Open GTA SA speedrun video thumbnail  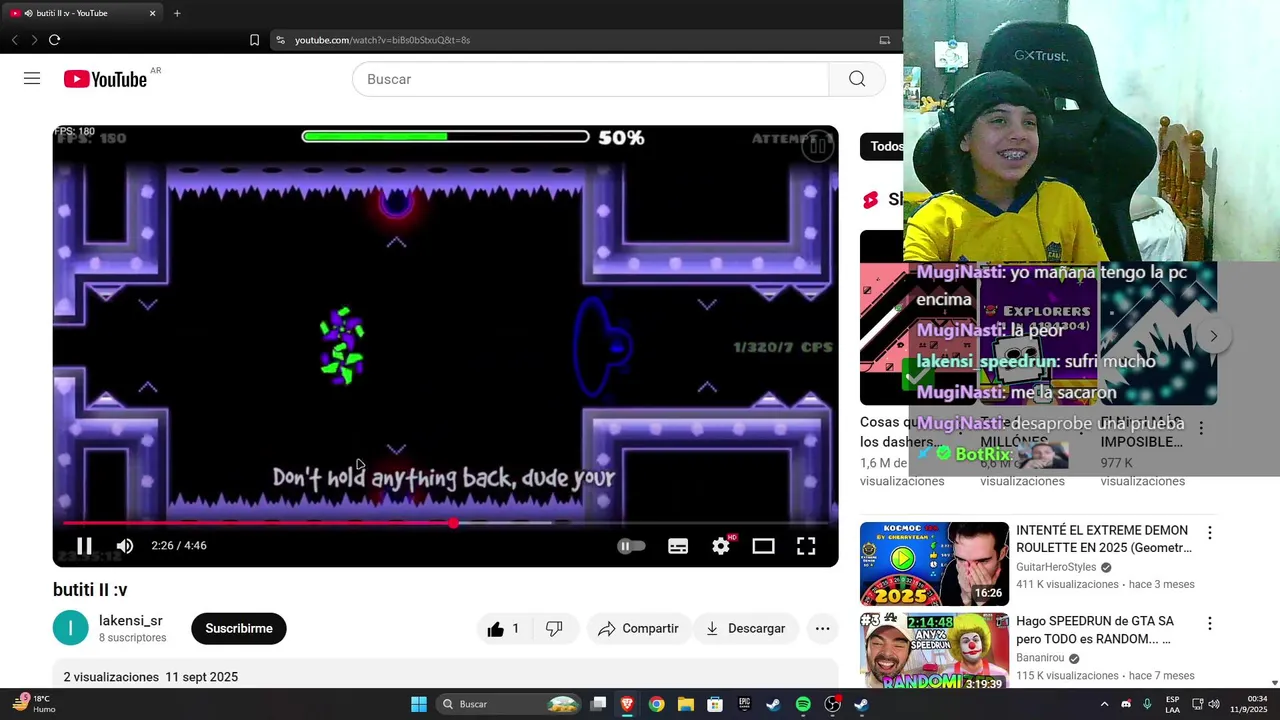[934, 651]
